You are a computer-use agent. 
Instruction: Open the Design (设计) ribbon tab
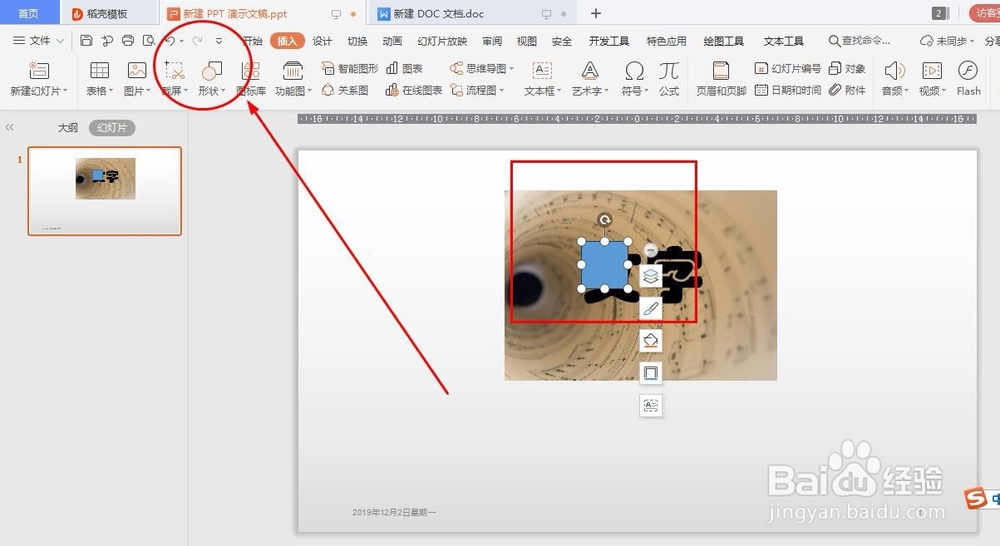tap(322, 41)
